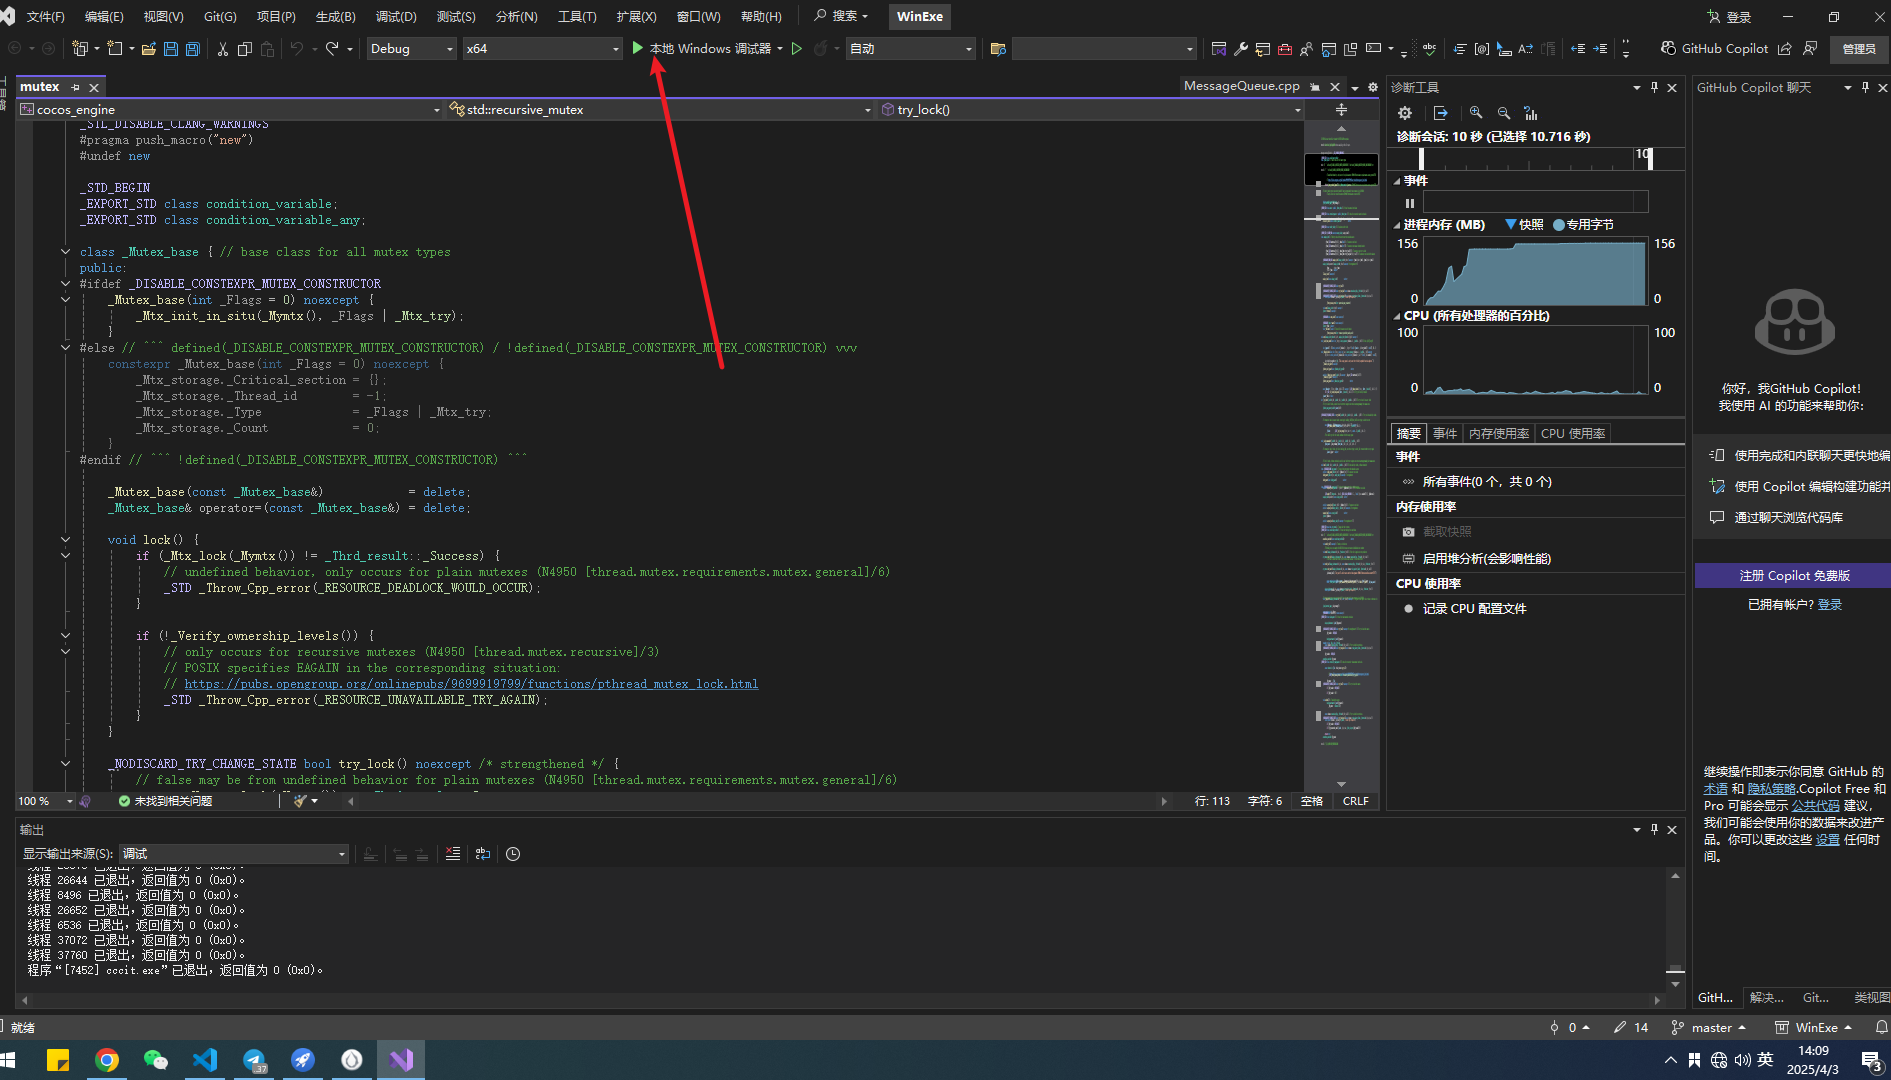The width and height of the screenshot is (1891, 1080).
Task: Collapse the class _Mutex_base code block
Action: click(x=66, y=252)
